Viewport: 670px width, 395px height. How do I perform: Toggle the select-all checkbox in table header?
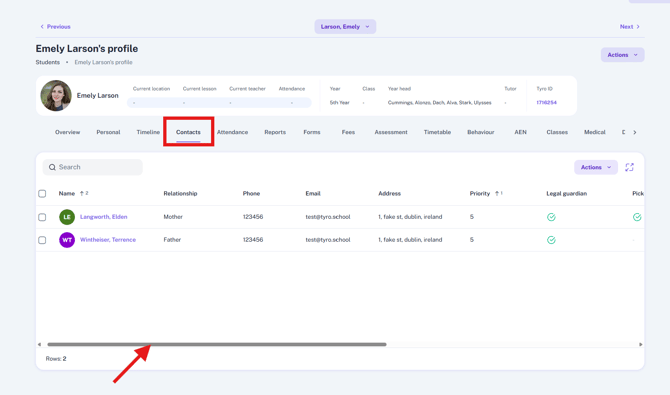(x=42, y=194)
